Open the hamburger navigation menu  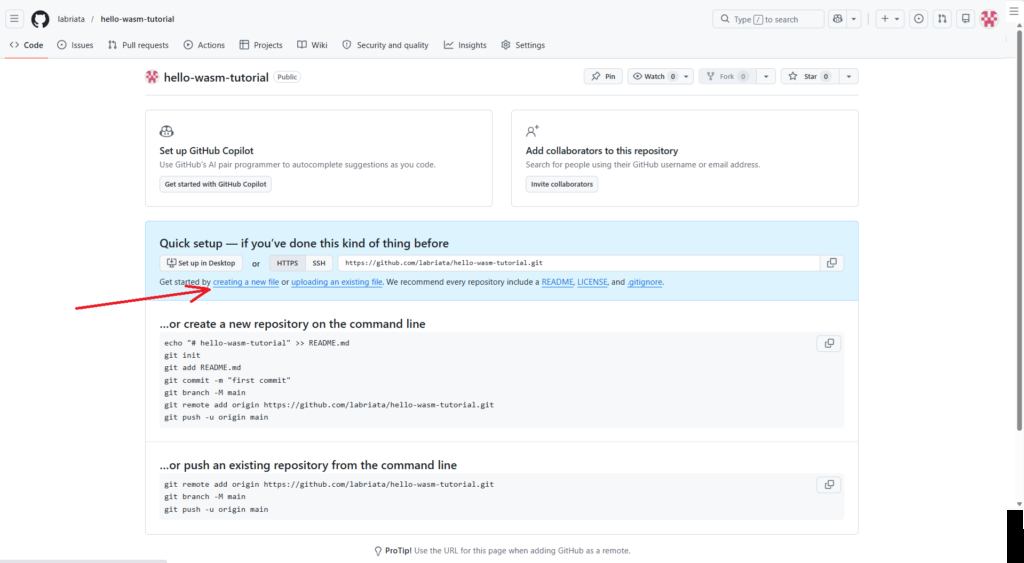click(x=14, y=19)
